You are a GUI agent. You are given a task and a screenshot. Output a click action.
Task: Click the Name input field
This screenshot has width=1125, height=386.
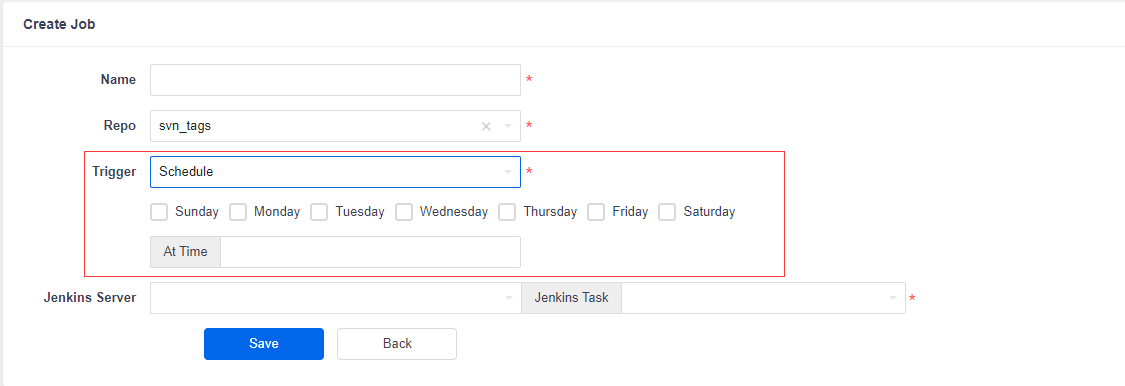(335, 80)
